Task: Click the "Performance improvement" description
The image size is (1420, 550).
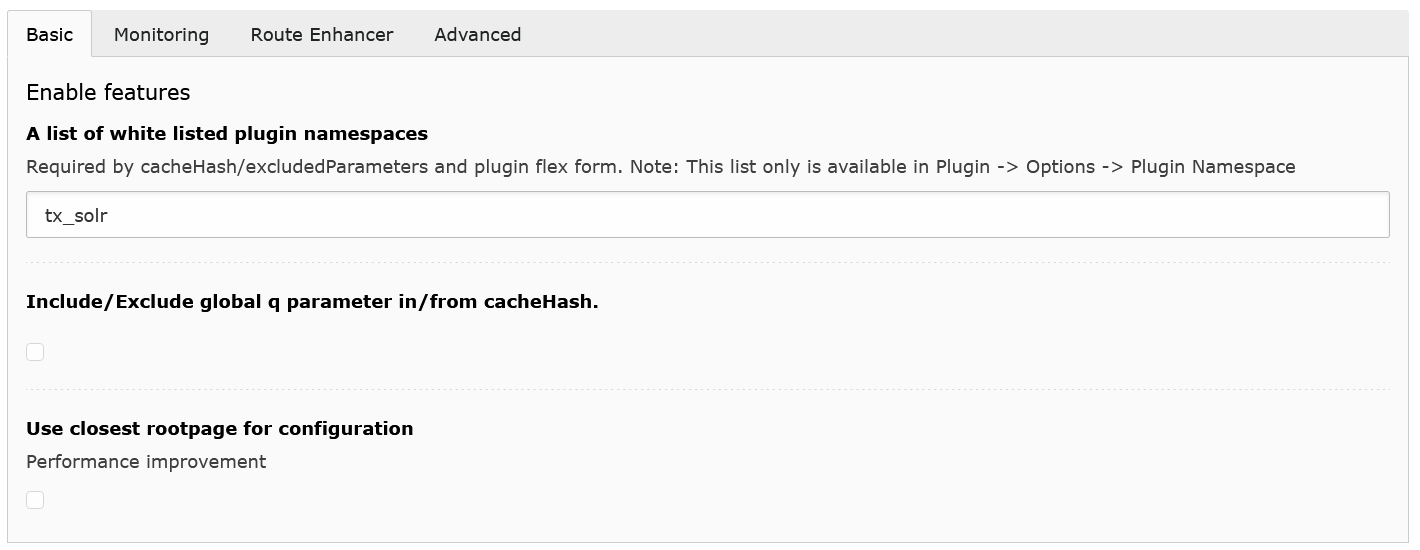Action: pyautogui.click(x=146, y=462)
